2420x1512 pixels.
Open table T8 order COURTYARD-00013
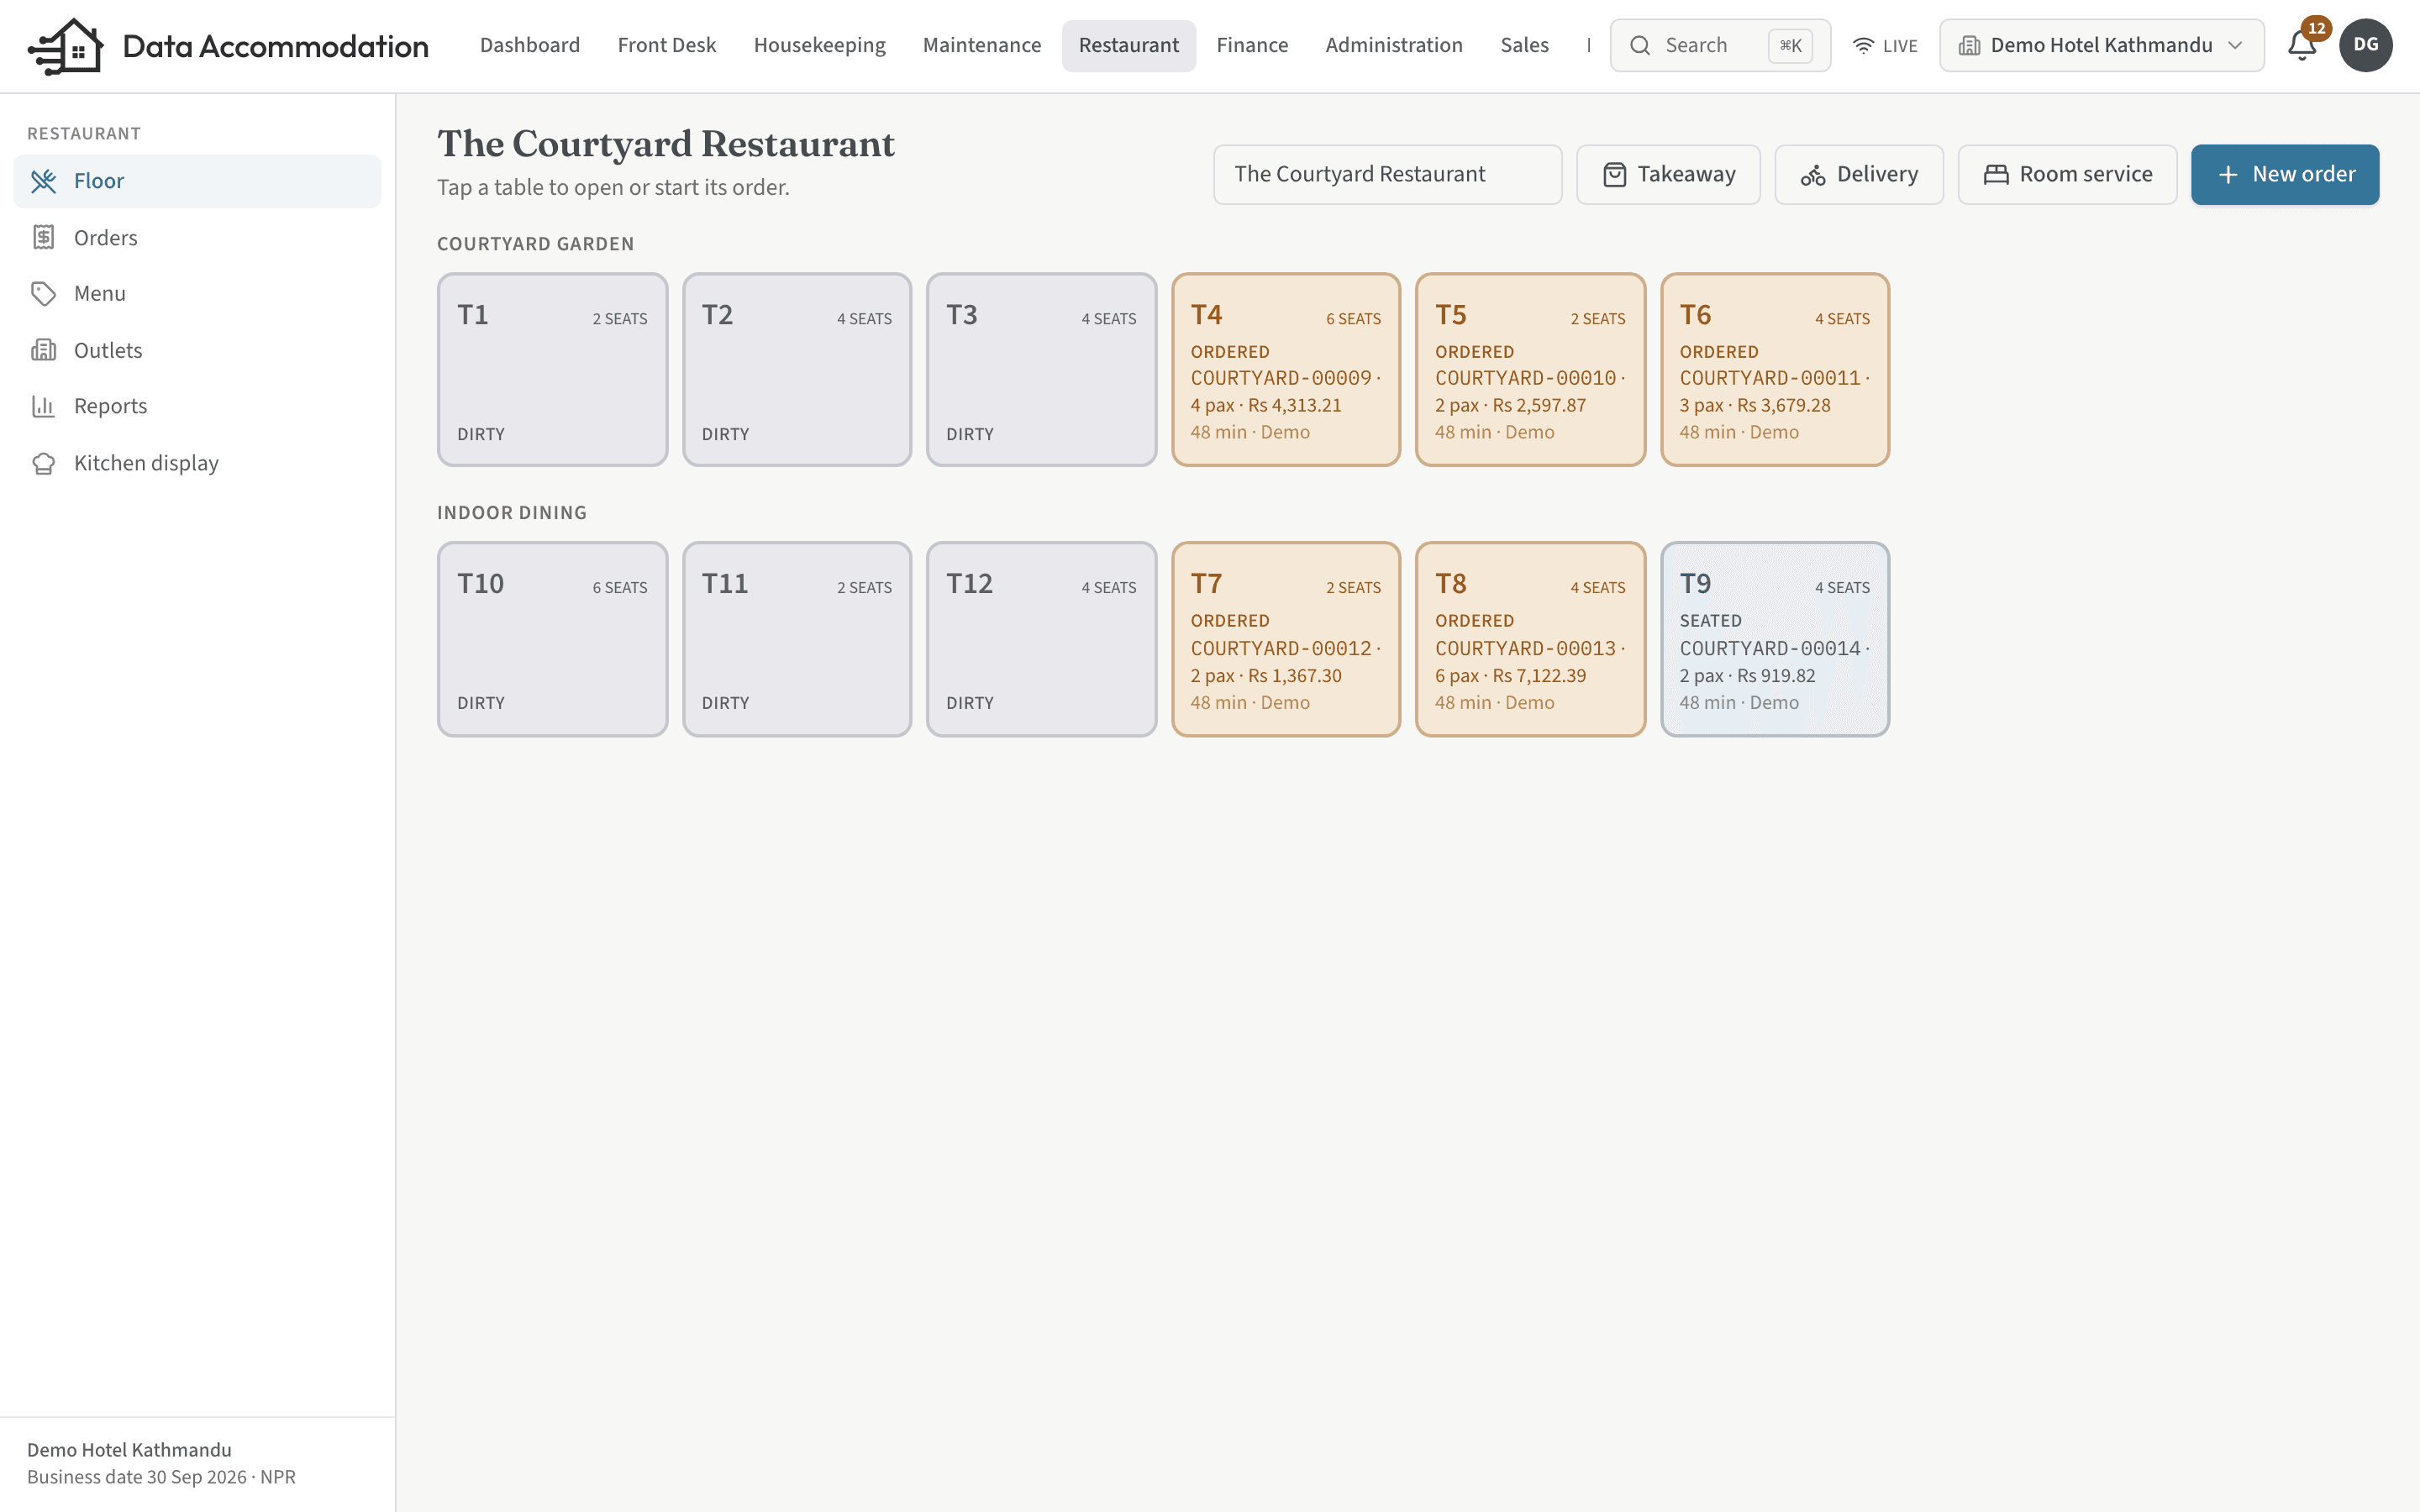coord(1530,639)
